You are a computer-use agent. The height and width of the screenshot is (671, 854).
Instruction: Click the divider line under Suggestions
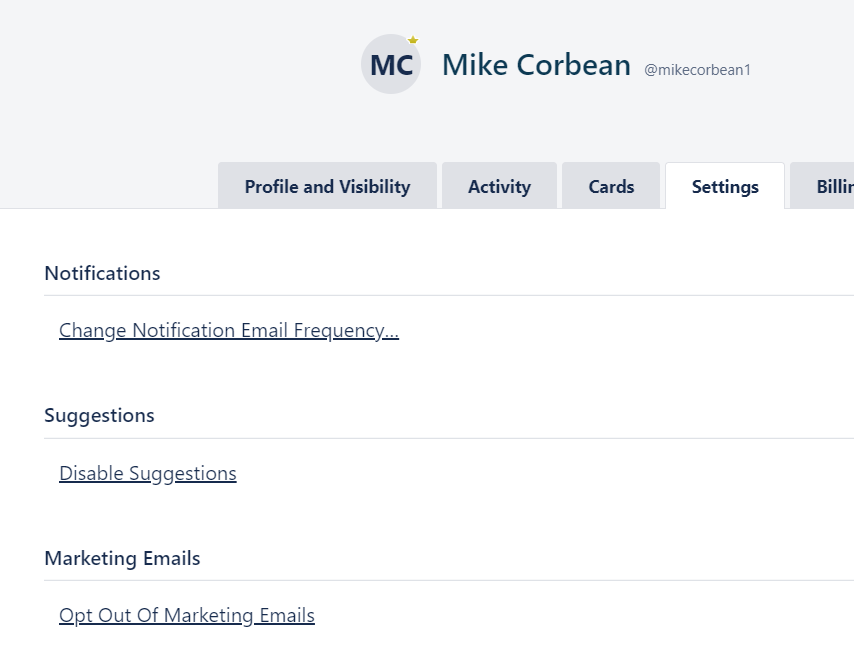point(449,438)
